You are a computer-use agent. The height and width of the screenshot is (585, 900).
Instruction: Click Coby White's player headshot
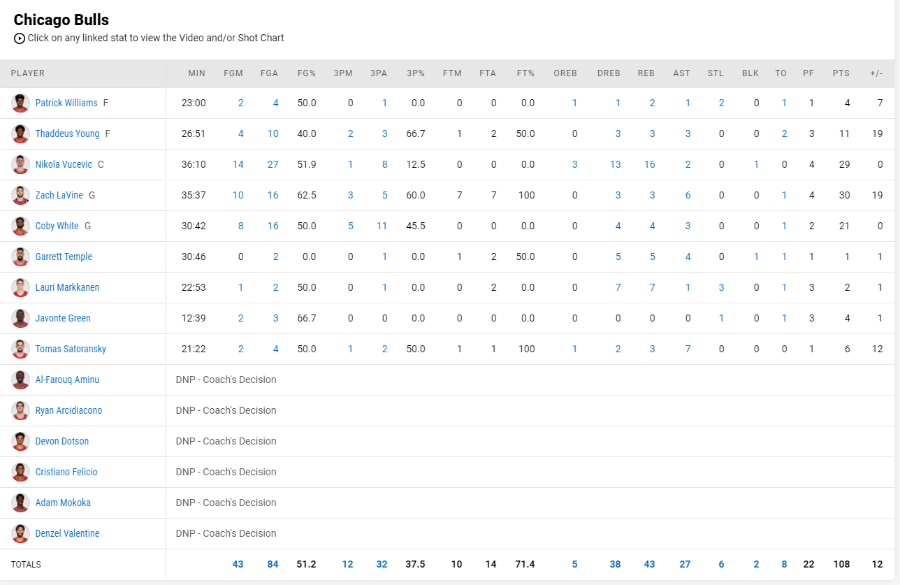coord(20,226)
